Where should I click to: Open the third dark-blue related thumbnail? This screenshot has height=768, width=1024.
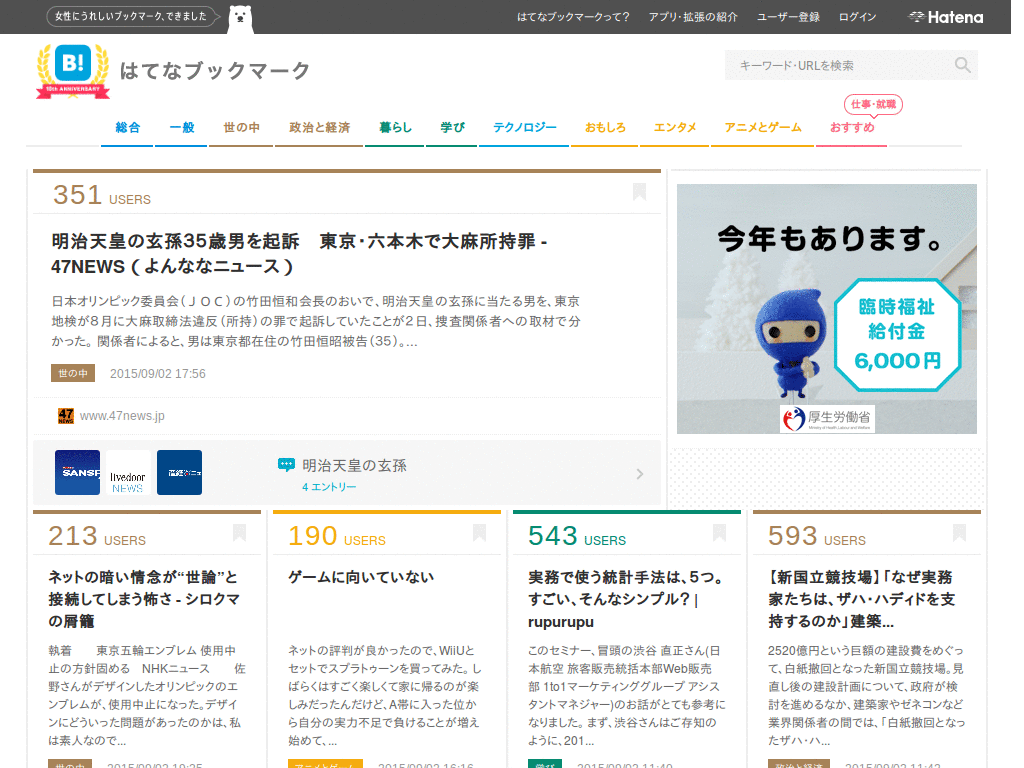click(x=180, y=472)
